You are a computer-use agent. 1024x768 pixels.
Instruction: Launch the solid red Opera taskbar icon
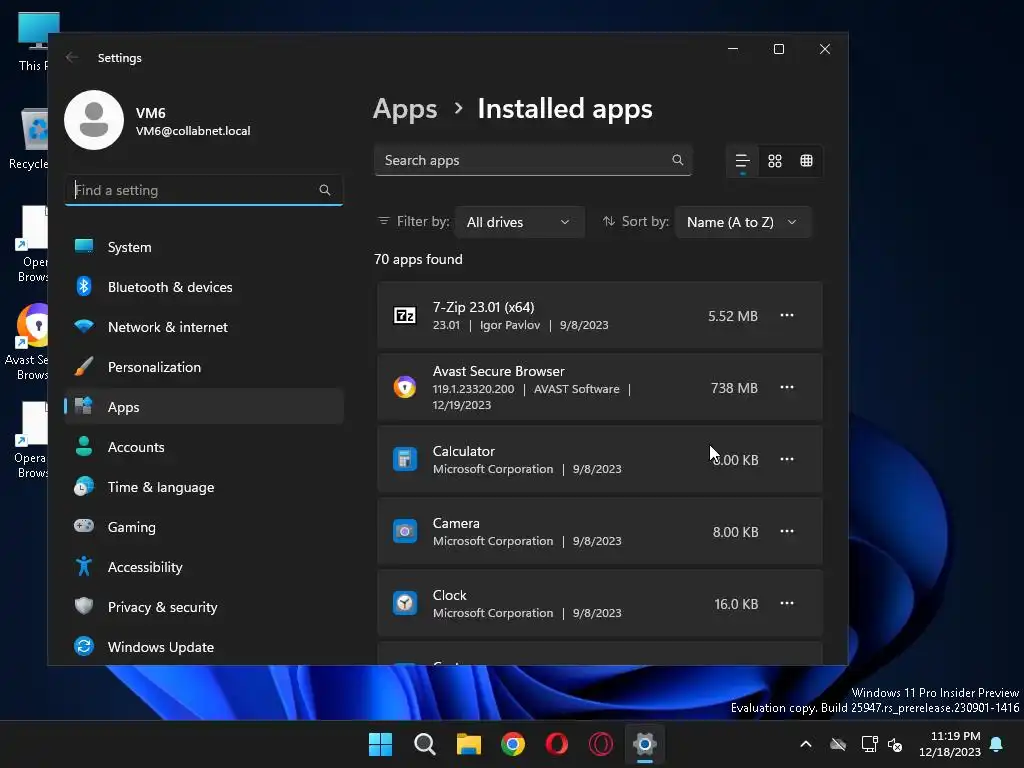click(556, 744)
